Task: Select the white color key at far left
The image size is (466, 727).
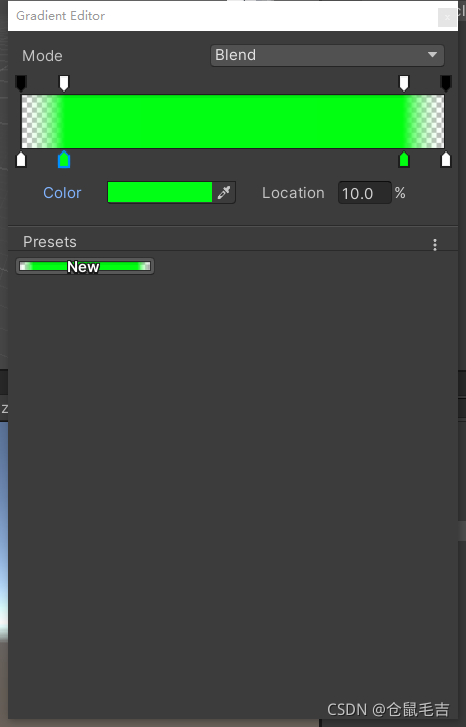Action: pos(21,159)
